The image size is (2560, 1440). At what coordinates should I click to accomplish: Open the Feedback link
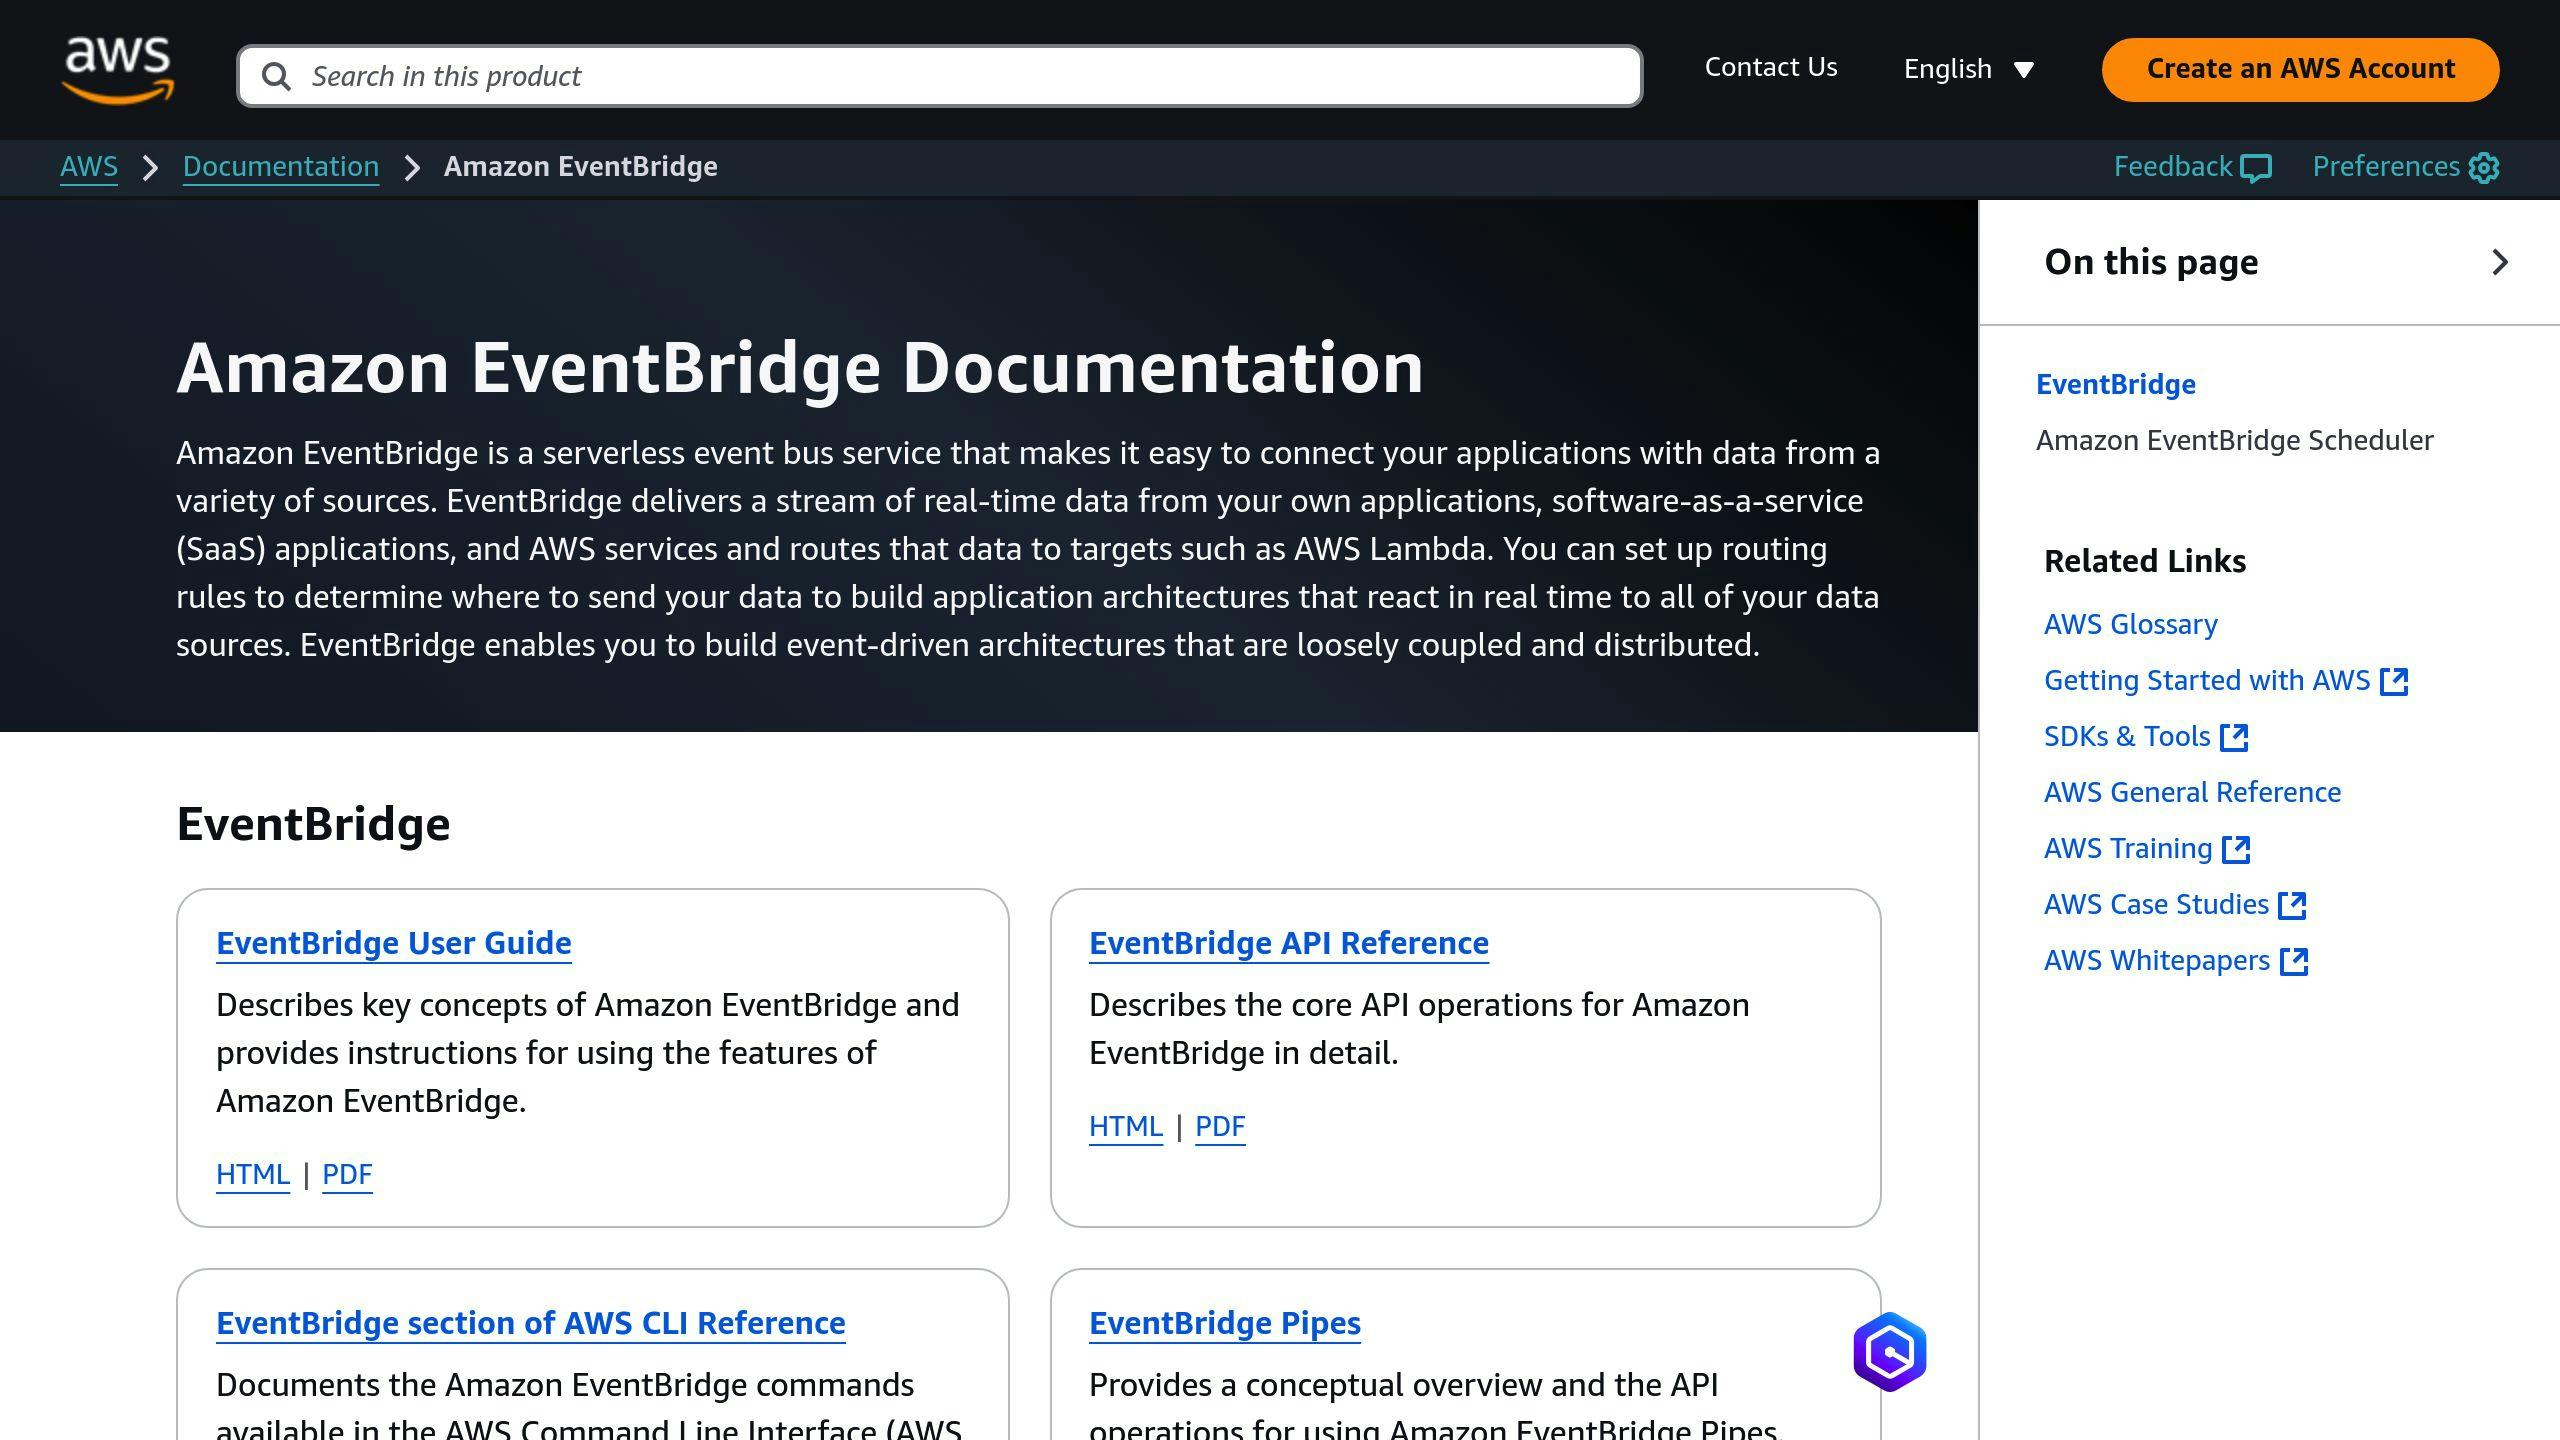click(x=2192, y=167)
